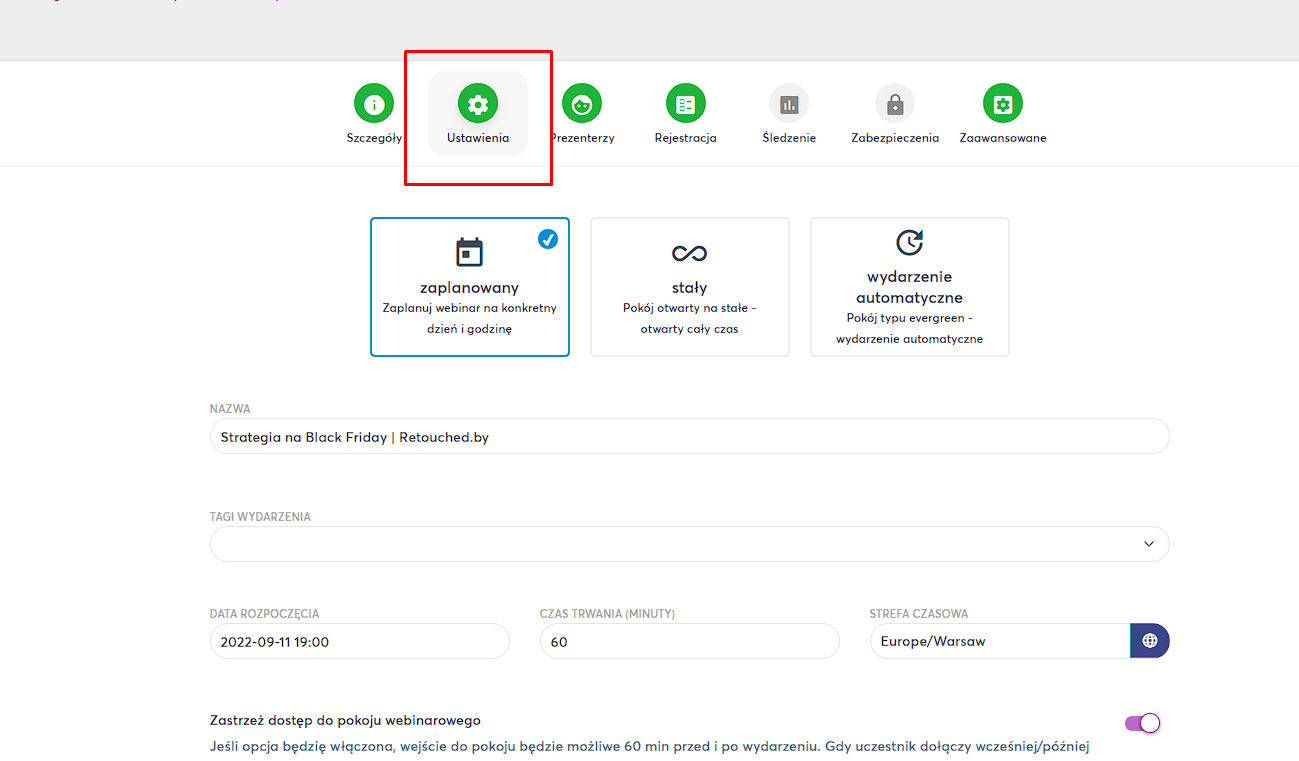
Task: Open the Prezenterzy face icon step
Action: 582,103
